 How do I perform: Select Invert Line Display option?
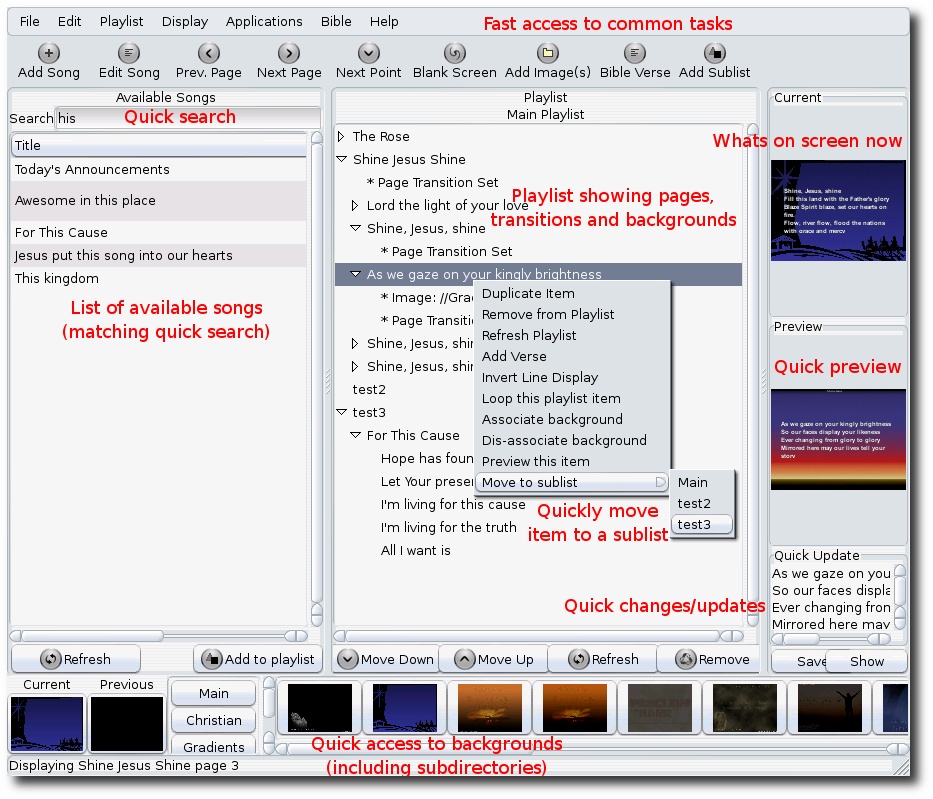tap(572, 377)
